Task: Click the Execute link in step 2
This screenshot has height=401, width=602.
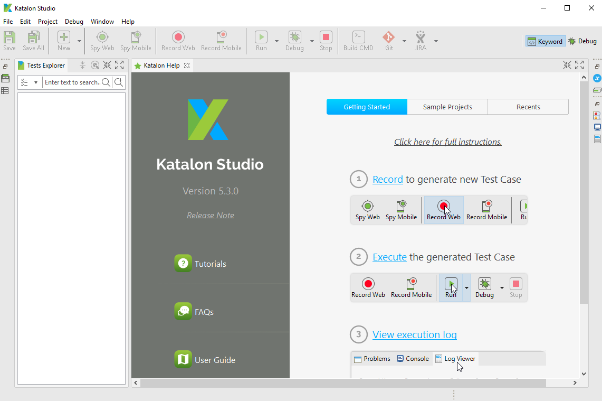Action: click(389, 257)
